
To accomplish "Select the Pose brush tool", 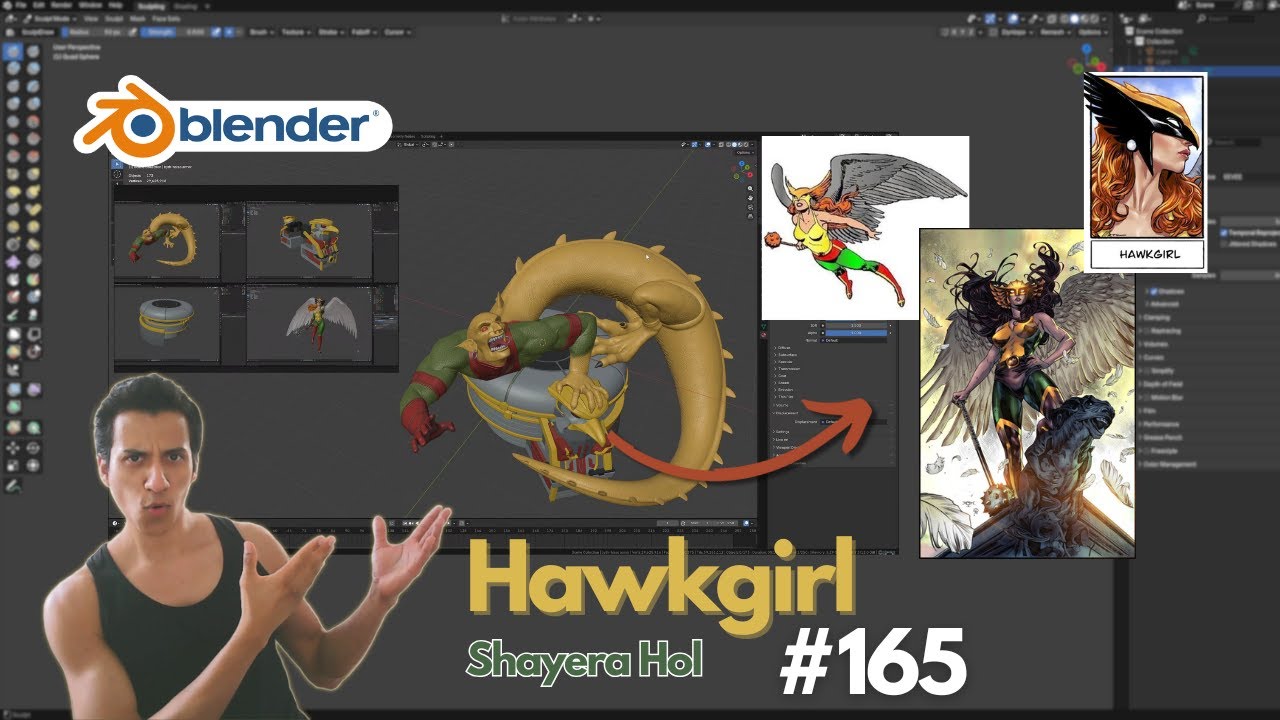I will tap(33, 209).
